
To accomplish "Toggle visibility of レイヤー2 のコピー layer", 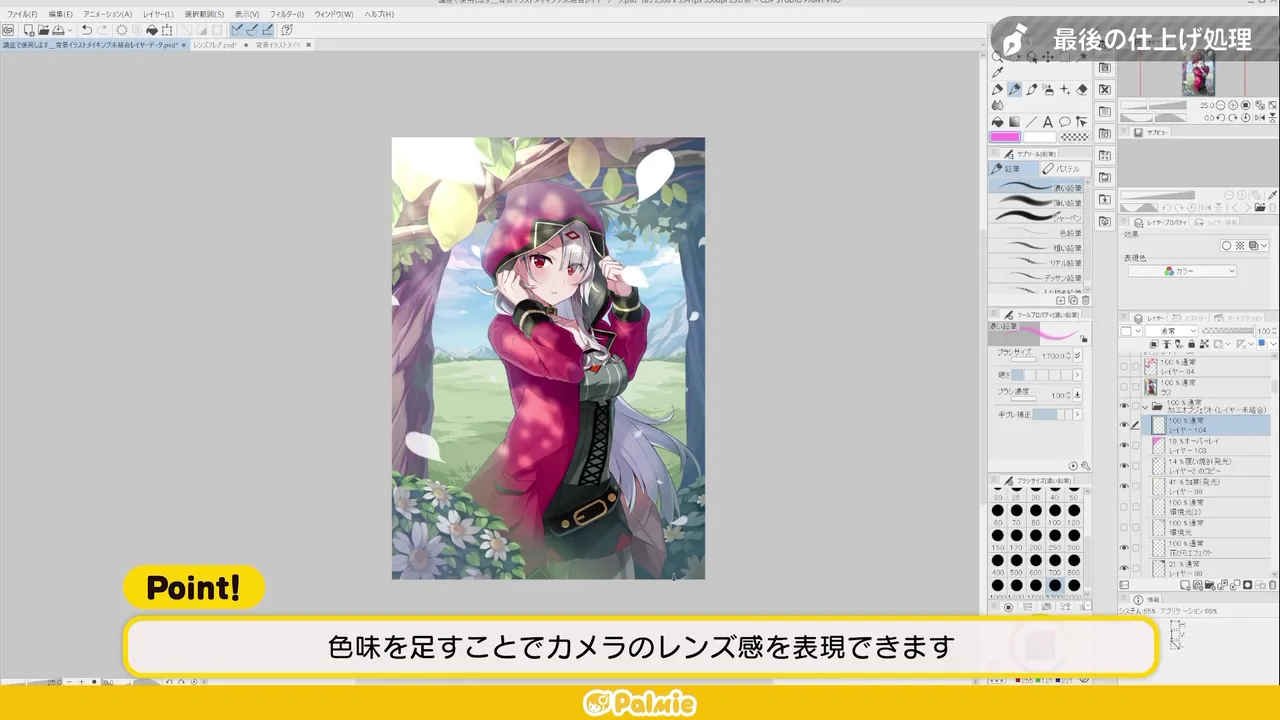I will [1124, 465].
